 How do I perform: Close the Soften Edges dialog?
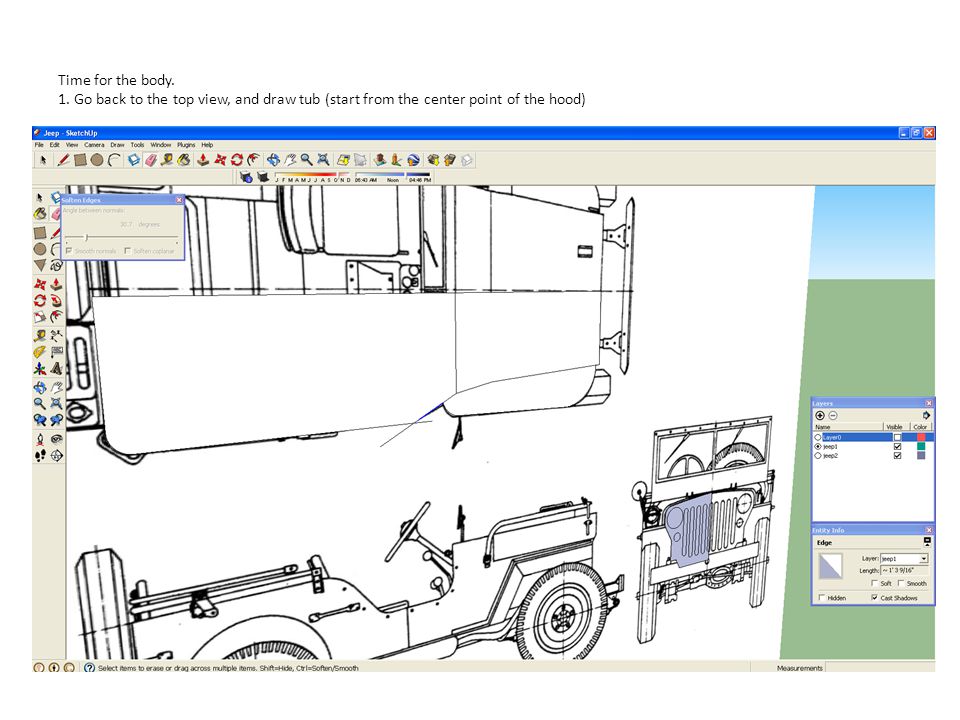click(179, 200)
